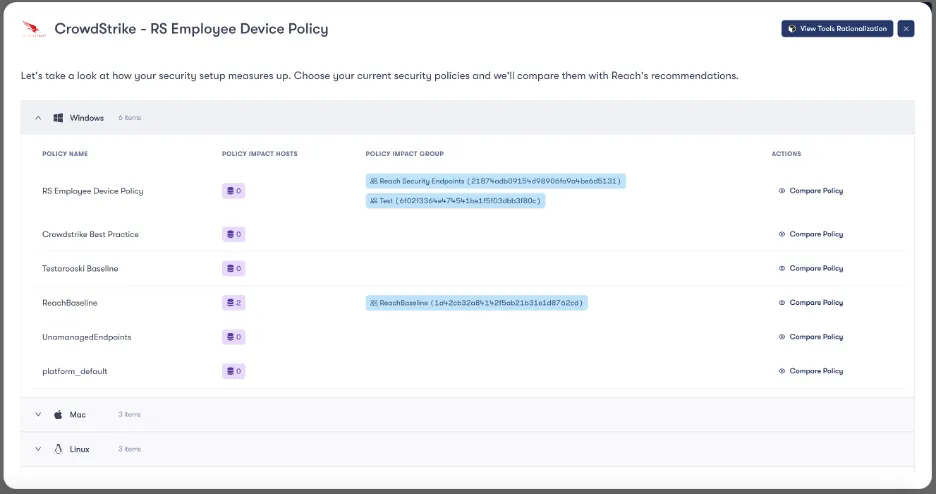The image size is (936, 494).
Task: Click the View Tools Rationalization button
Action: click(x=837, y=29)
